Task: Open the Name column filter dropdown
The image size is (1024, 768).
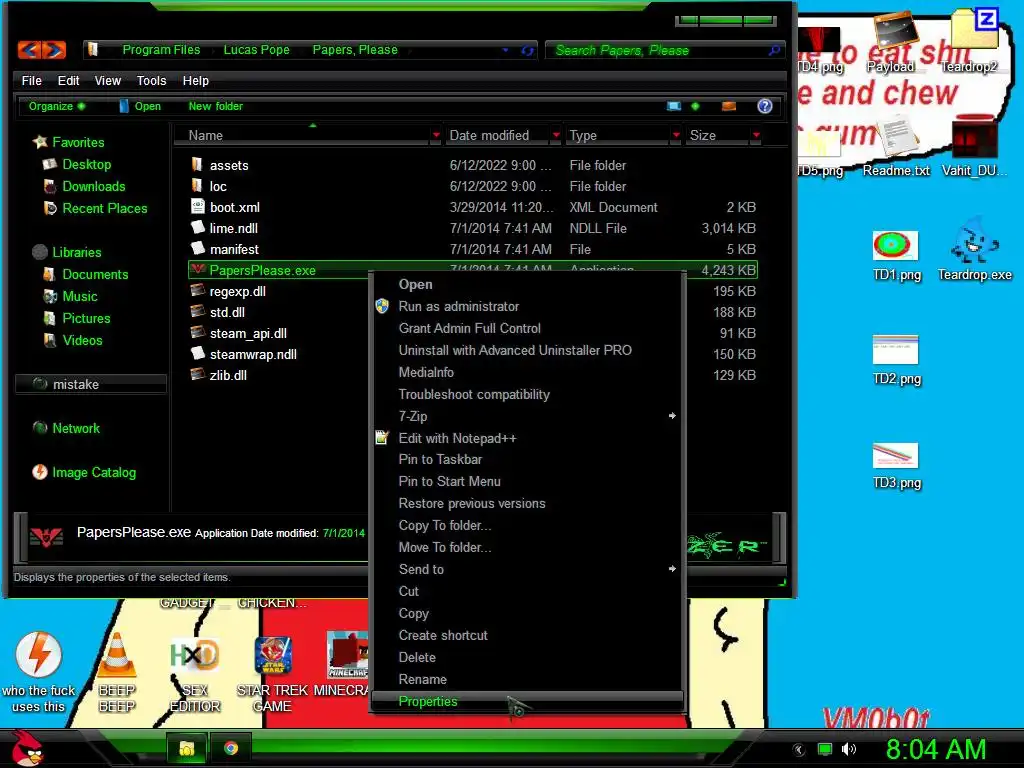Action: click(x=436, y=135)
